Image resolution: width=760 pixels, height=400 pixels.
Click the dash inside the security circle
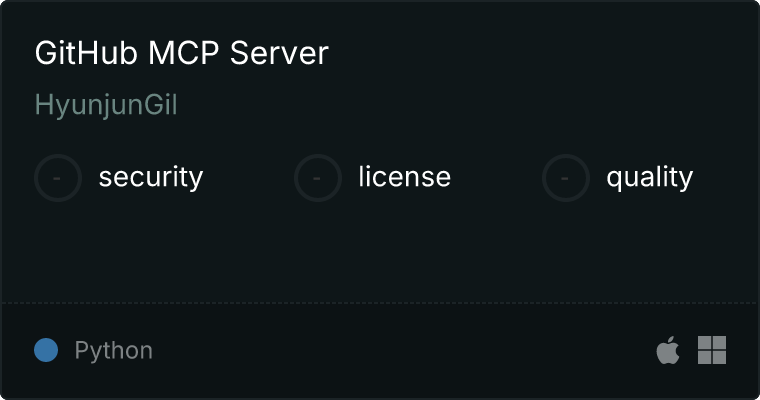57,178
